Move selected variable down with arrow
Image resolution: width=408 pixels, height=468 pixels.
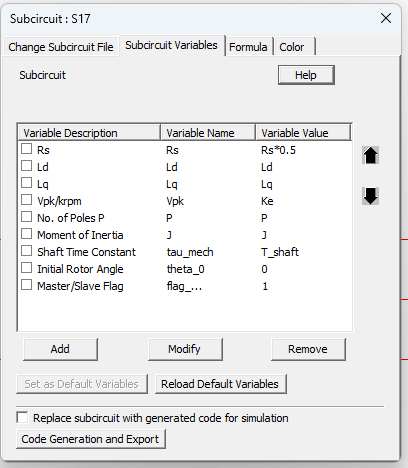point(370,196)
